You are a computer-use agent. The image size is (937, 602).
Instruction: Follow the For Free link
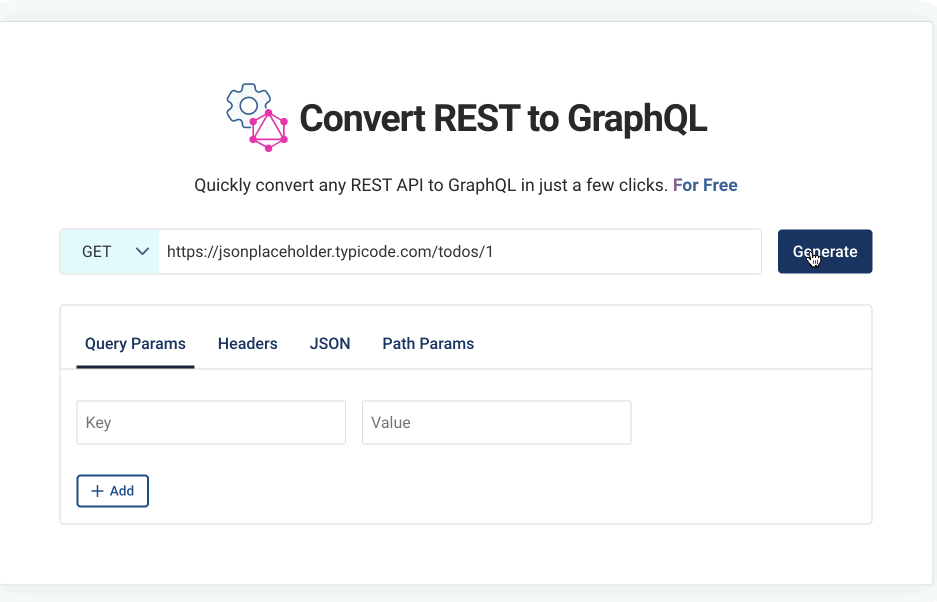705,185
